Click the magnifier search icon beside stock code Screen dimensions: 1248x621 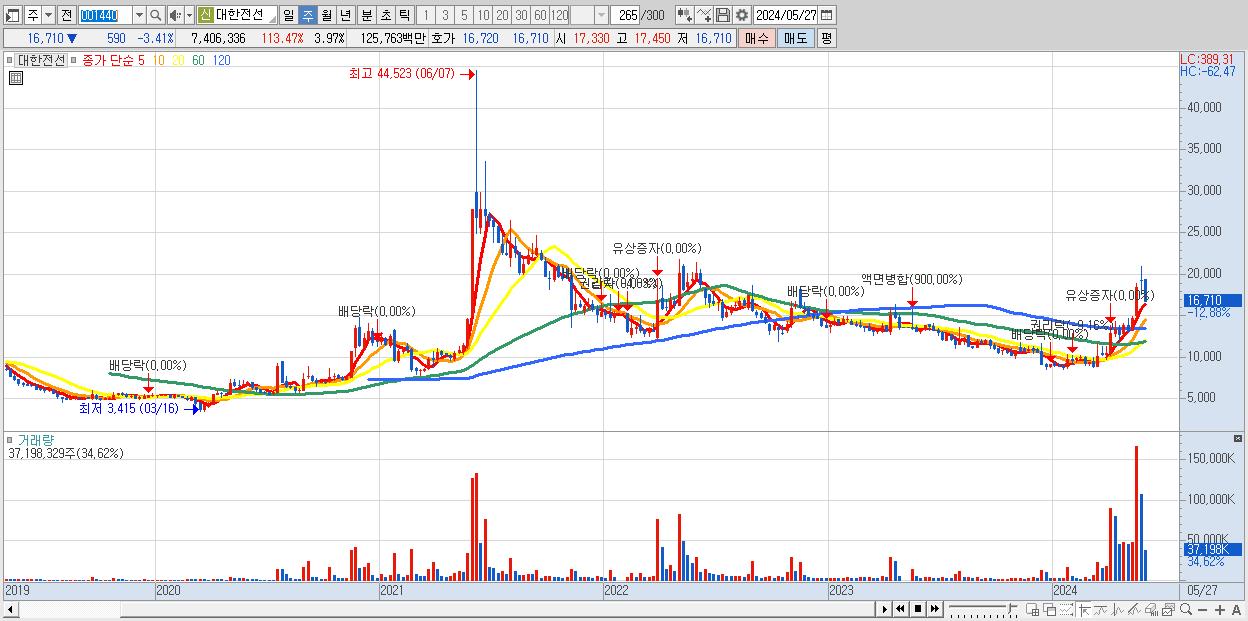pos(156,15)
